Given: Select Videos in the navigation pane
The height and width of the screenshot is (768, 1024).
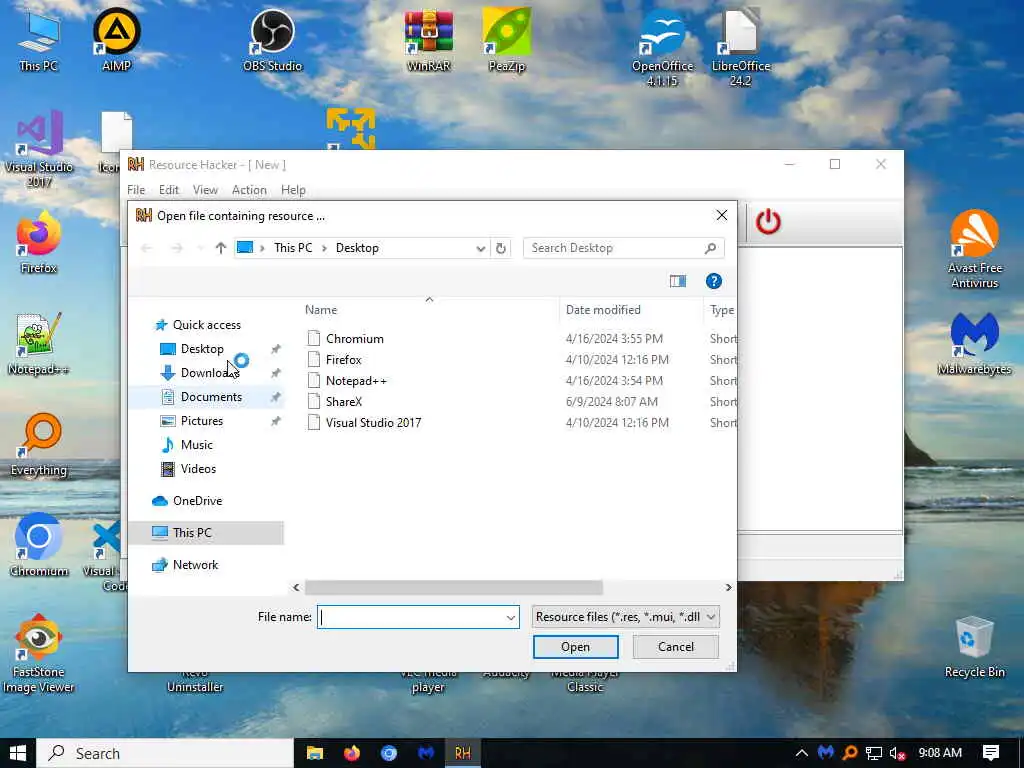Looking at the screenshot, I should [x=198, y=469].
